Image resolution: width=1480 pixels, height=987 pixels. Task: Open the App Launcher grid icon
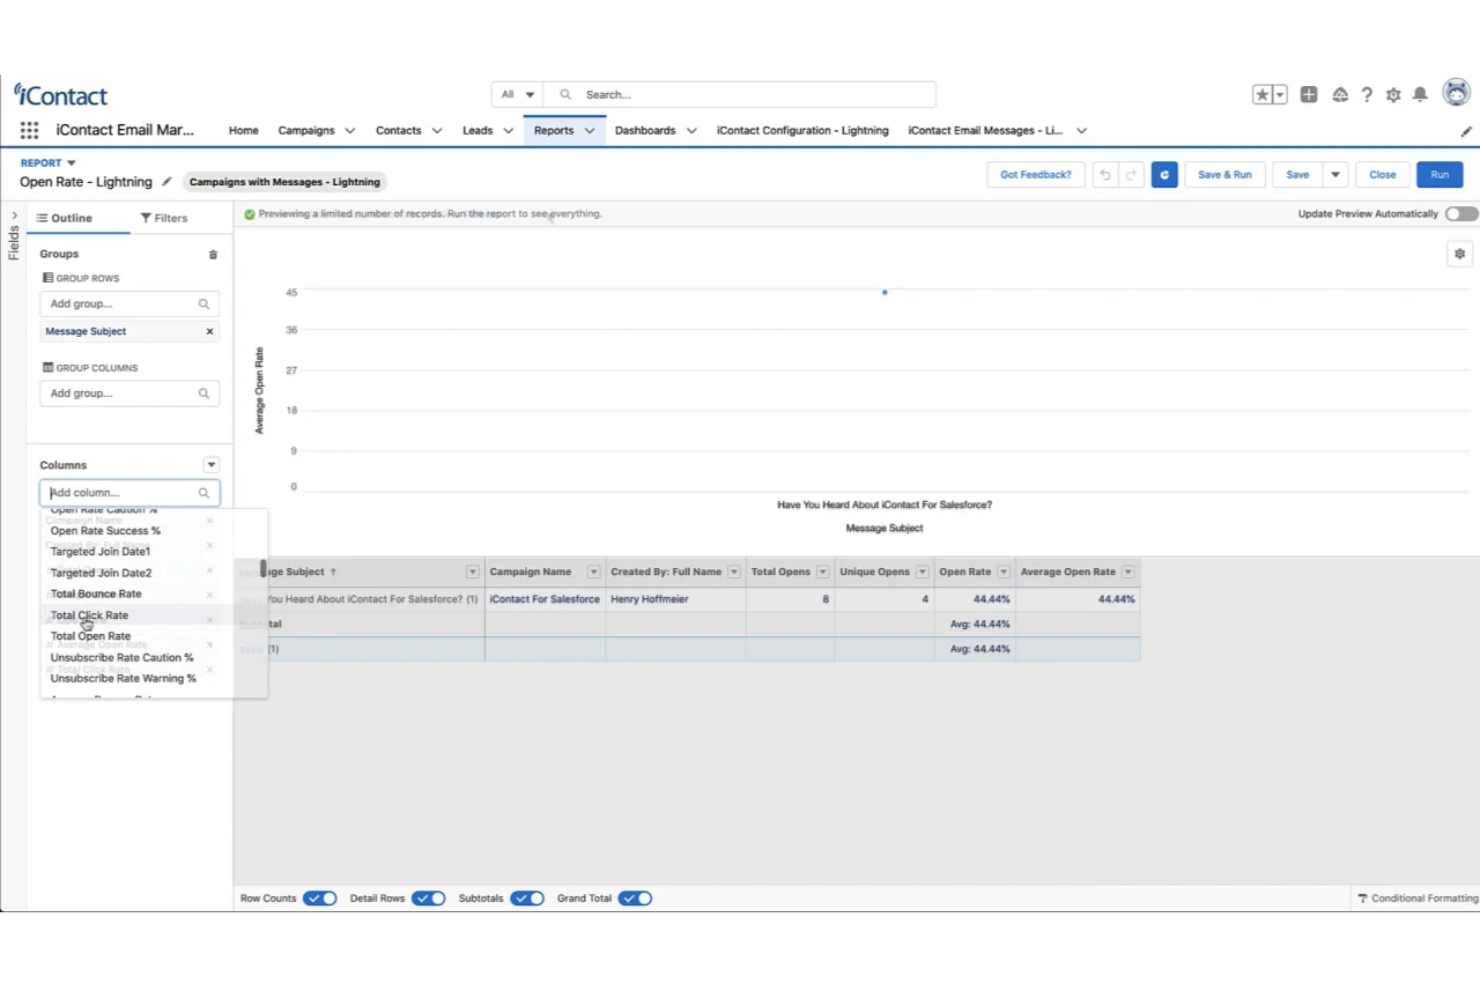28,130
